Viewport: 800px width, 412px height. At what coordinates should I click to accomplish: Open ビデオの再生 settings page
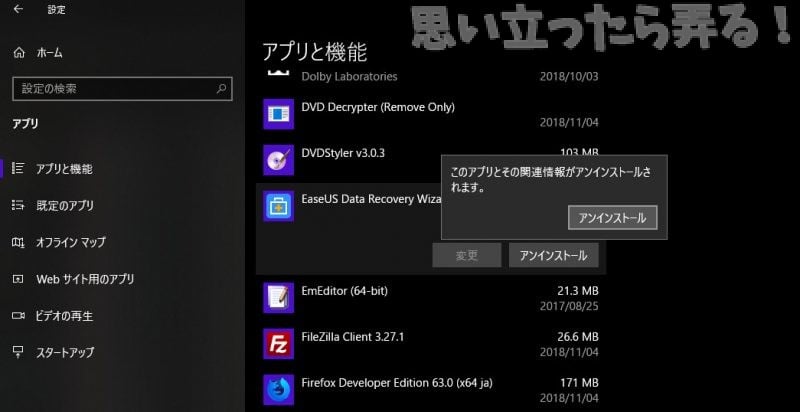(x=64, y=316)
